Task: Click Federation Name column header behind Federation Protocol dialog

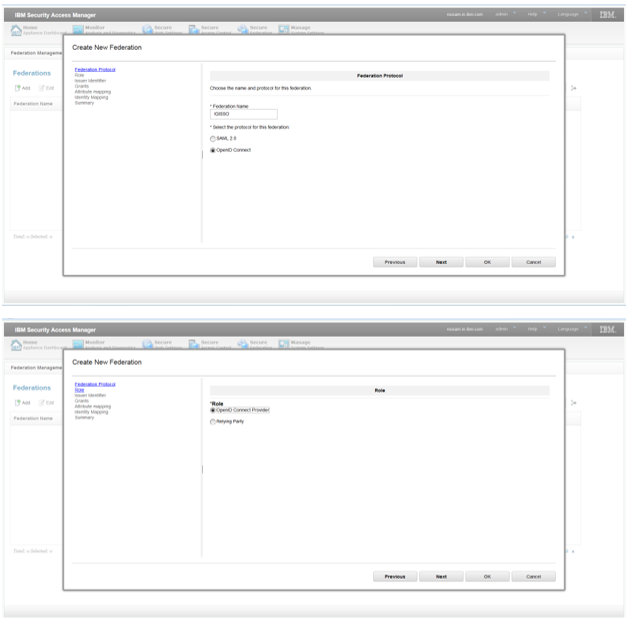Action: tap(33, 104)
